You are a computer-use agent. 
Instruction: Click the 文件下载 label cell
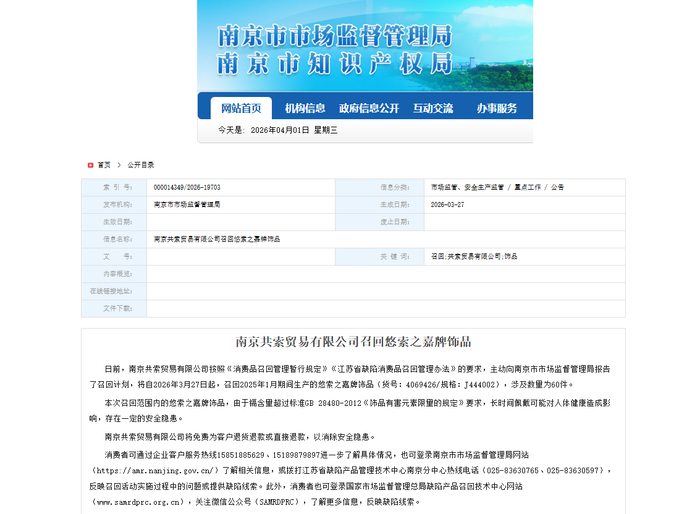coord(114,309)
